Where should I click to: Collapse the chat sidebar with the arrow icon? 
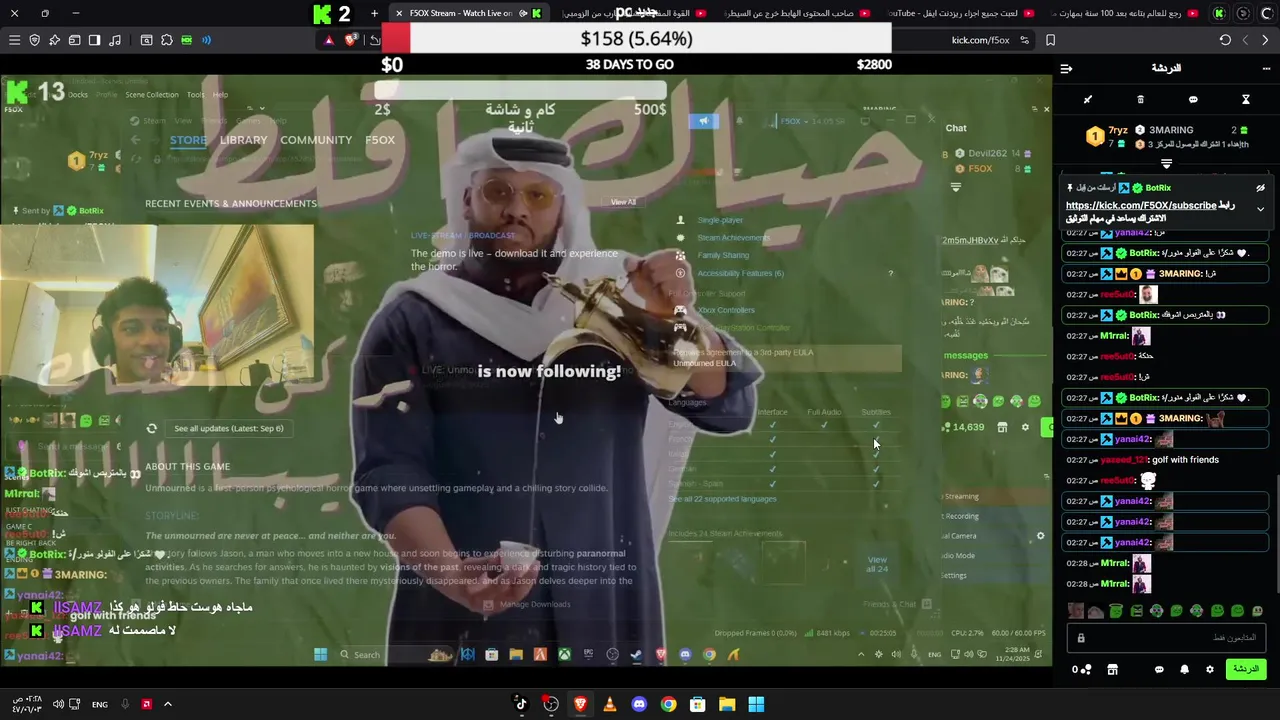coord(1066,68)
